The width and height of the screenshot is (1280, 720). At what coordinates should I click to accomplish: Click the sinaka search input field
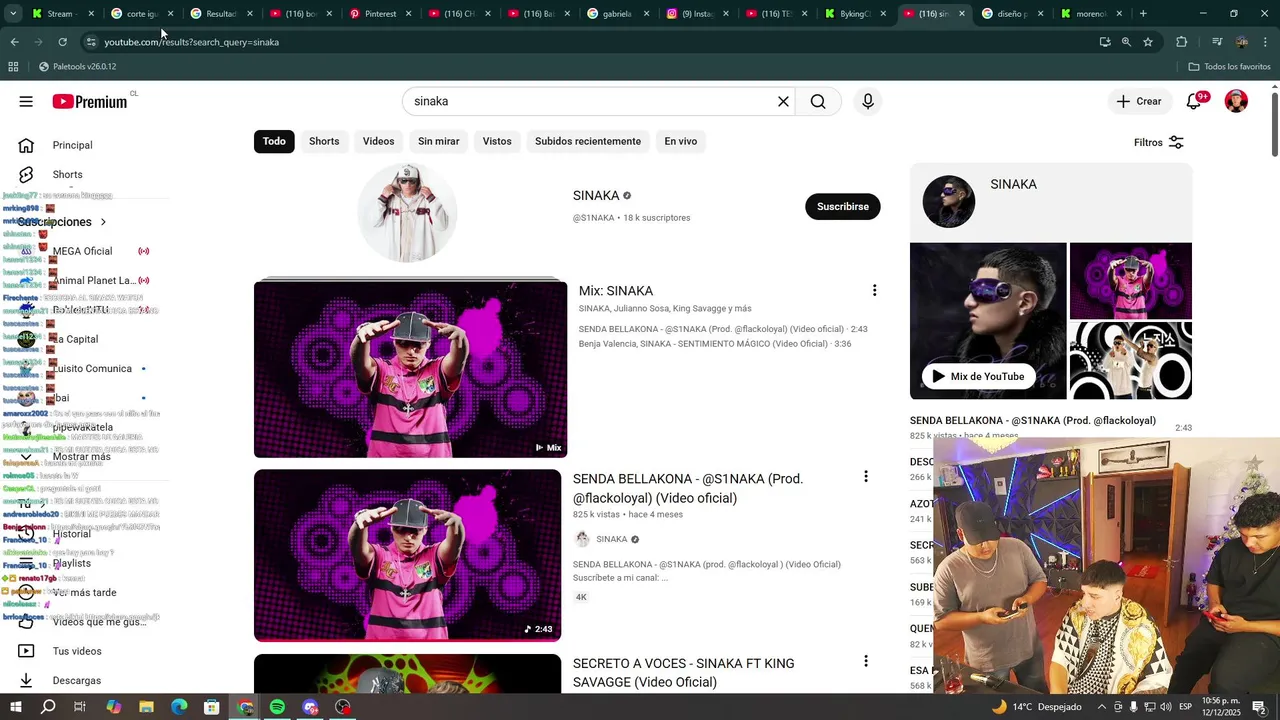coord(590,101)
